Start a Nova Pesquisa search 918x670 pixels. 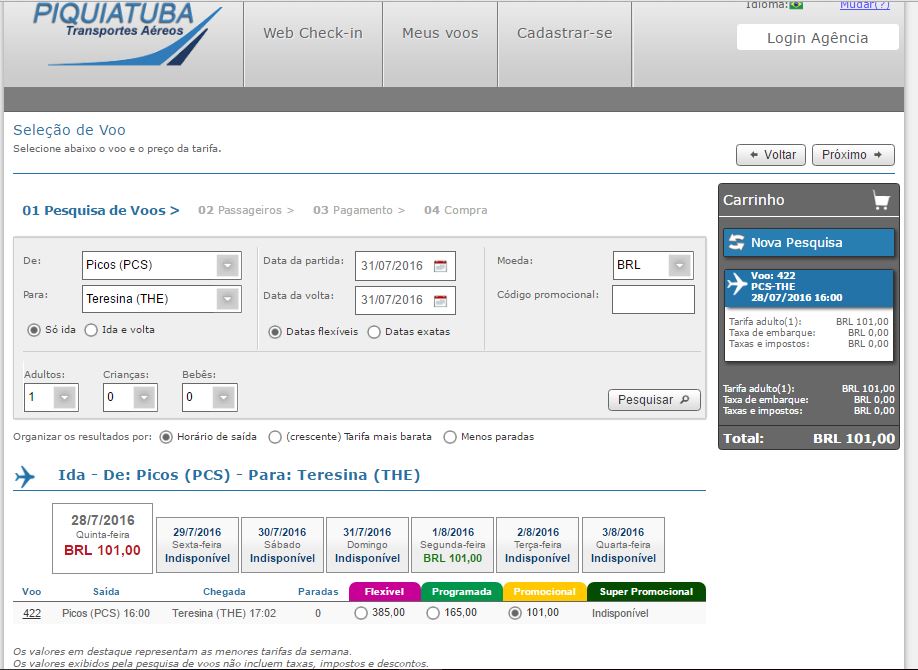pos(808,243)
